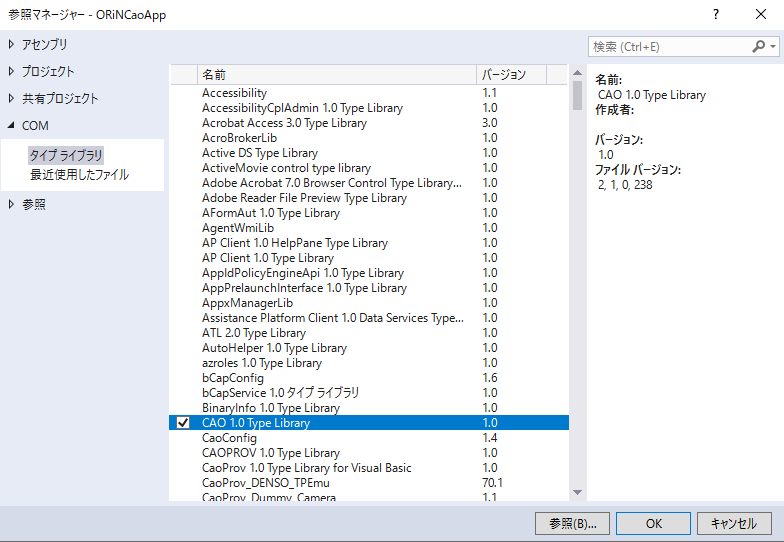Select Adobe Acrobat 7.0 Browser Control row
The height and width of the screenshot is (542, 784).
coord(369,183)
